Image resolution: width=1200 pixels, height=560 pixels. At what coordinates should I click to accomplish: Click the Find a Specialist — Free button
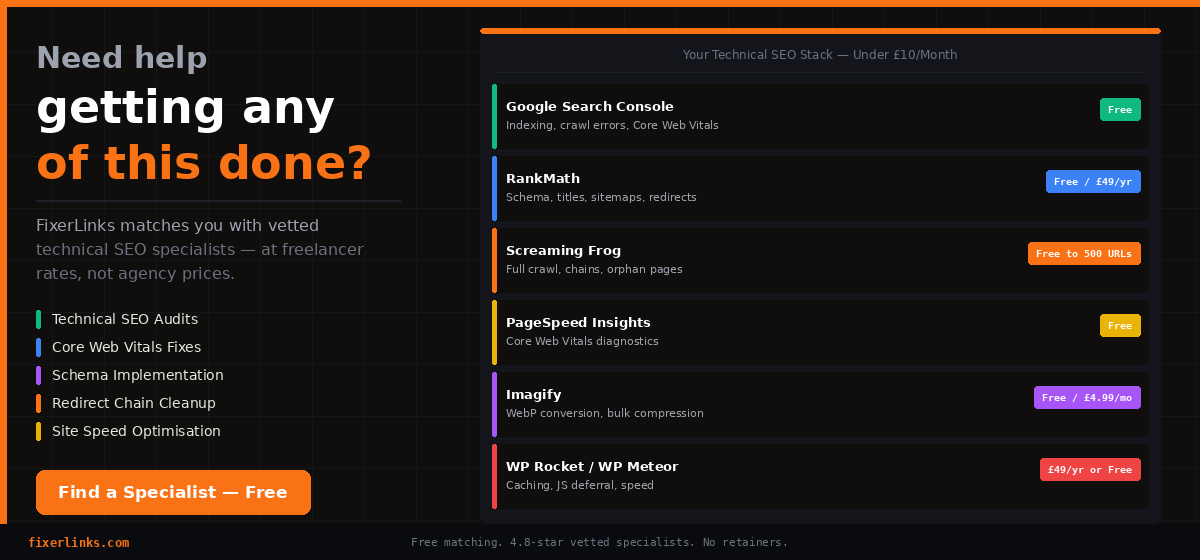[173, 492]
